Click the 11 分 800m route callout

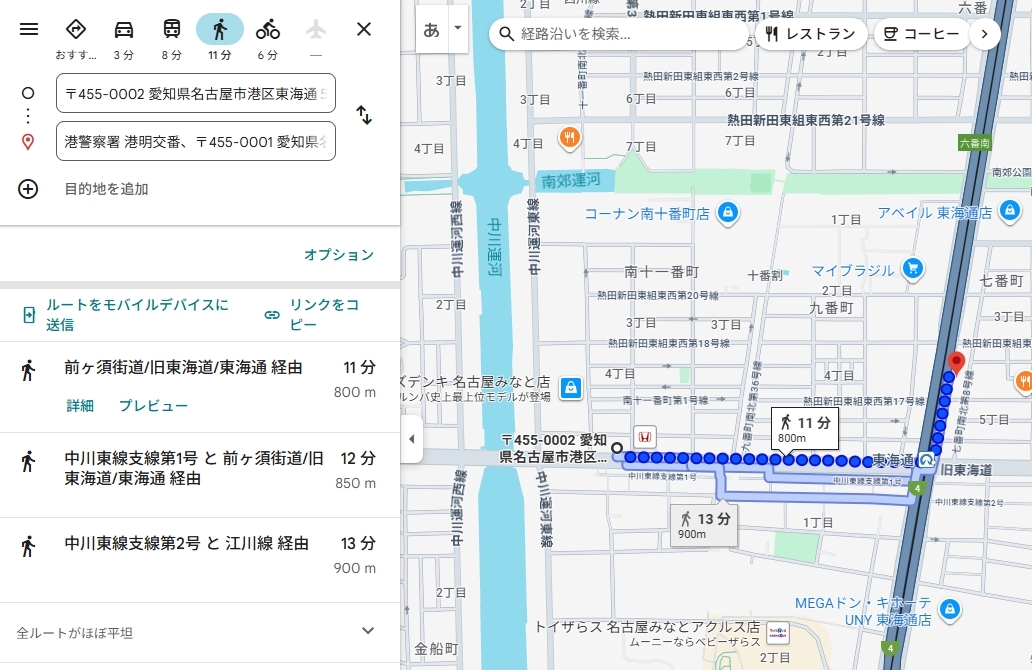(x=805, y=428)
